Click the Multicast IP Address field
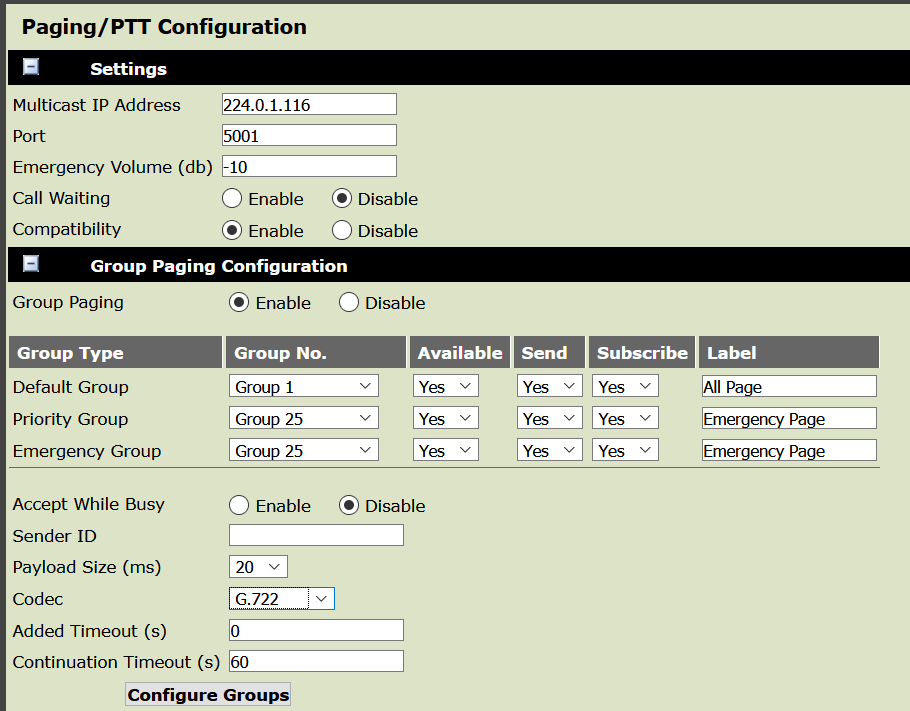Image resolution: width=910 pixels, height=711 pixels. pos(309,104)
